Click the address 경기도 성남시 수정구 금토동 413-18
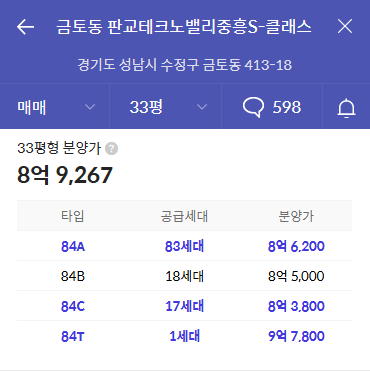The width and height of the screenshot is (370, 371). (x=185, y=65)
